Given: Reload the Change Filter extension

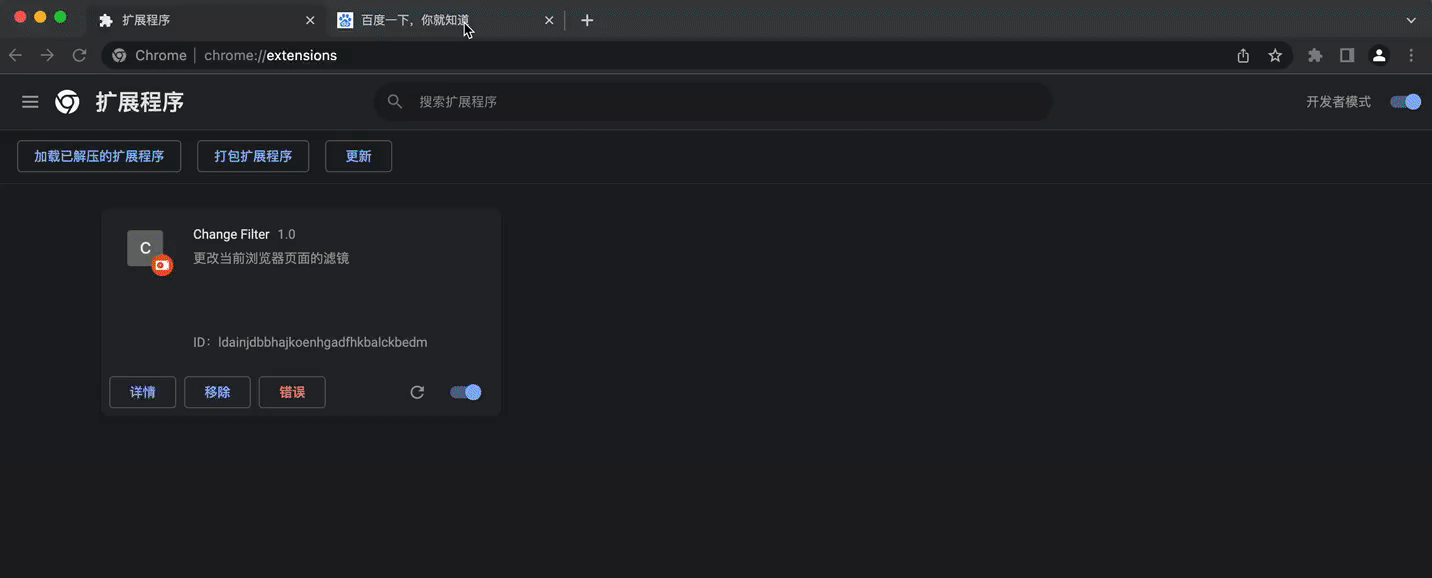Looking at the screenshot, I should click(x=417, y=392).
